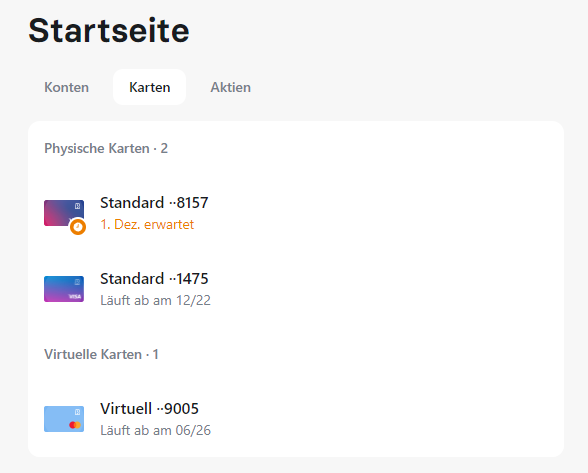Click the 'Physische Karten · 2' section header
This screenshot has height=473, width=588.
tap(106, 149)
